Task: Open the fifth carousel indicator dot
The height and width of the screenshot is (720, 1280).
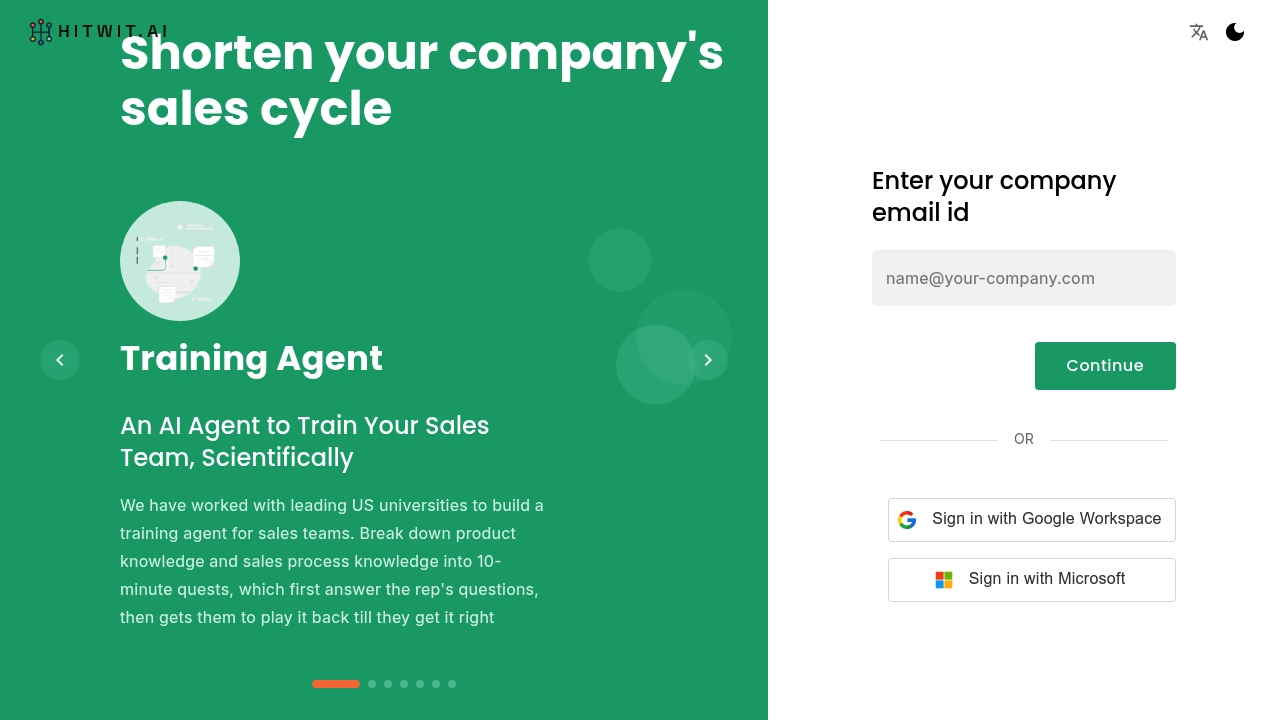Action: click(420, 684)
